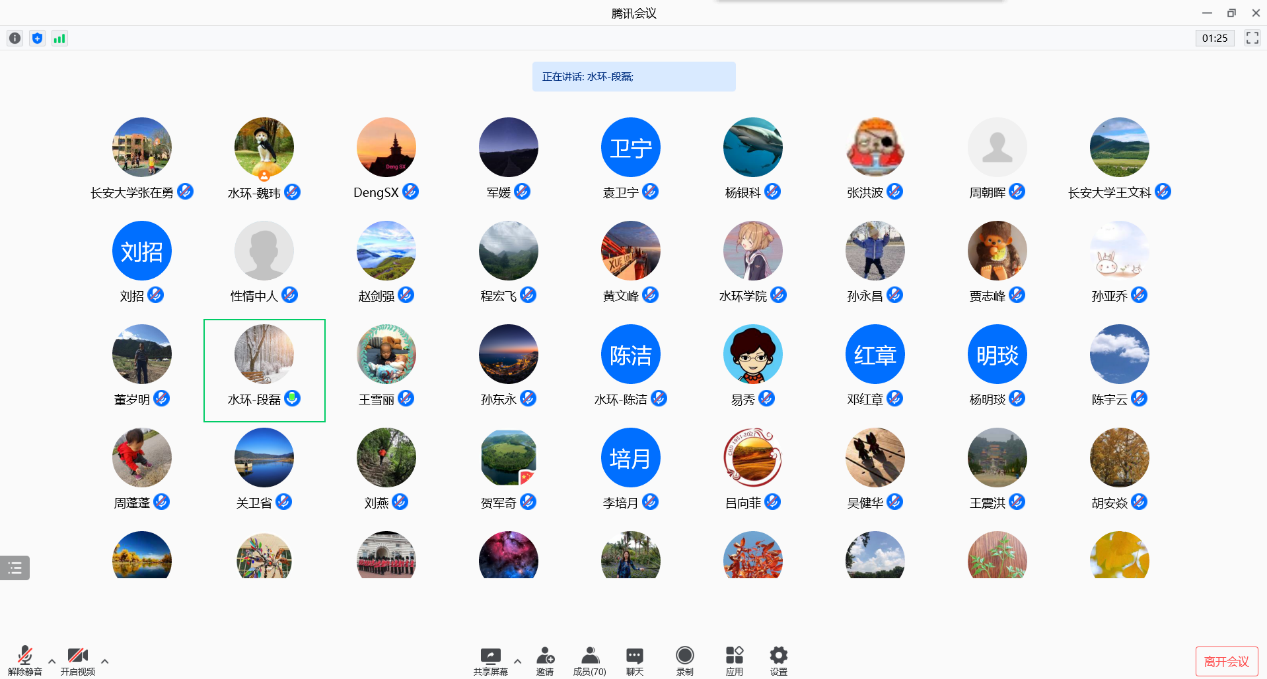The image size is (1267, 679).
Task: Click 共享屏幕 share screen
Action: click(x=490, y=660)
